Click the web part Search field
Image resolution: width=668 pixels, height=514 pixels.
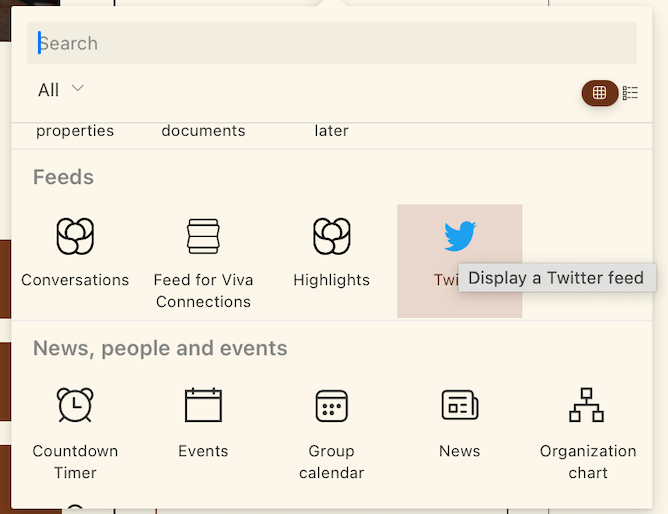(x=331, y=43)
